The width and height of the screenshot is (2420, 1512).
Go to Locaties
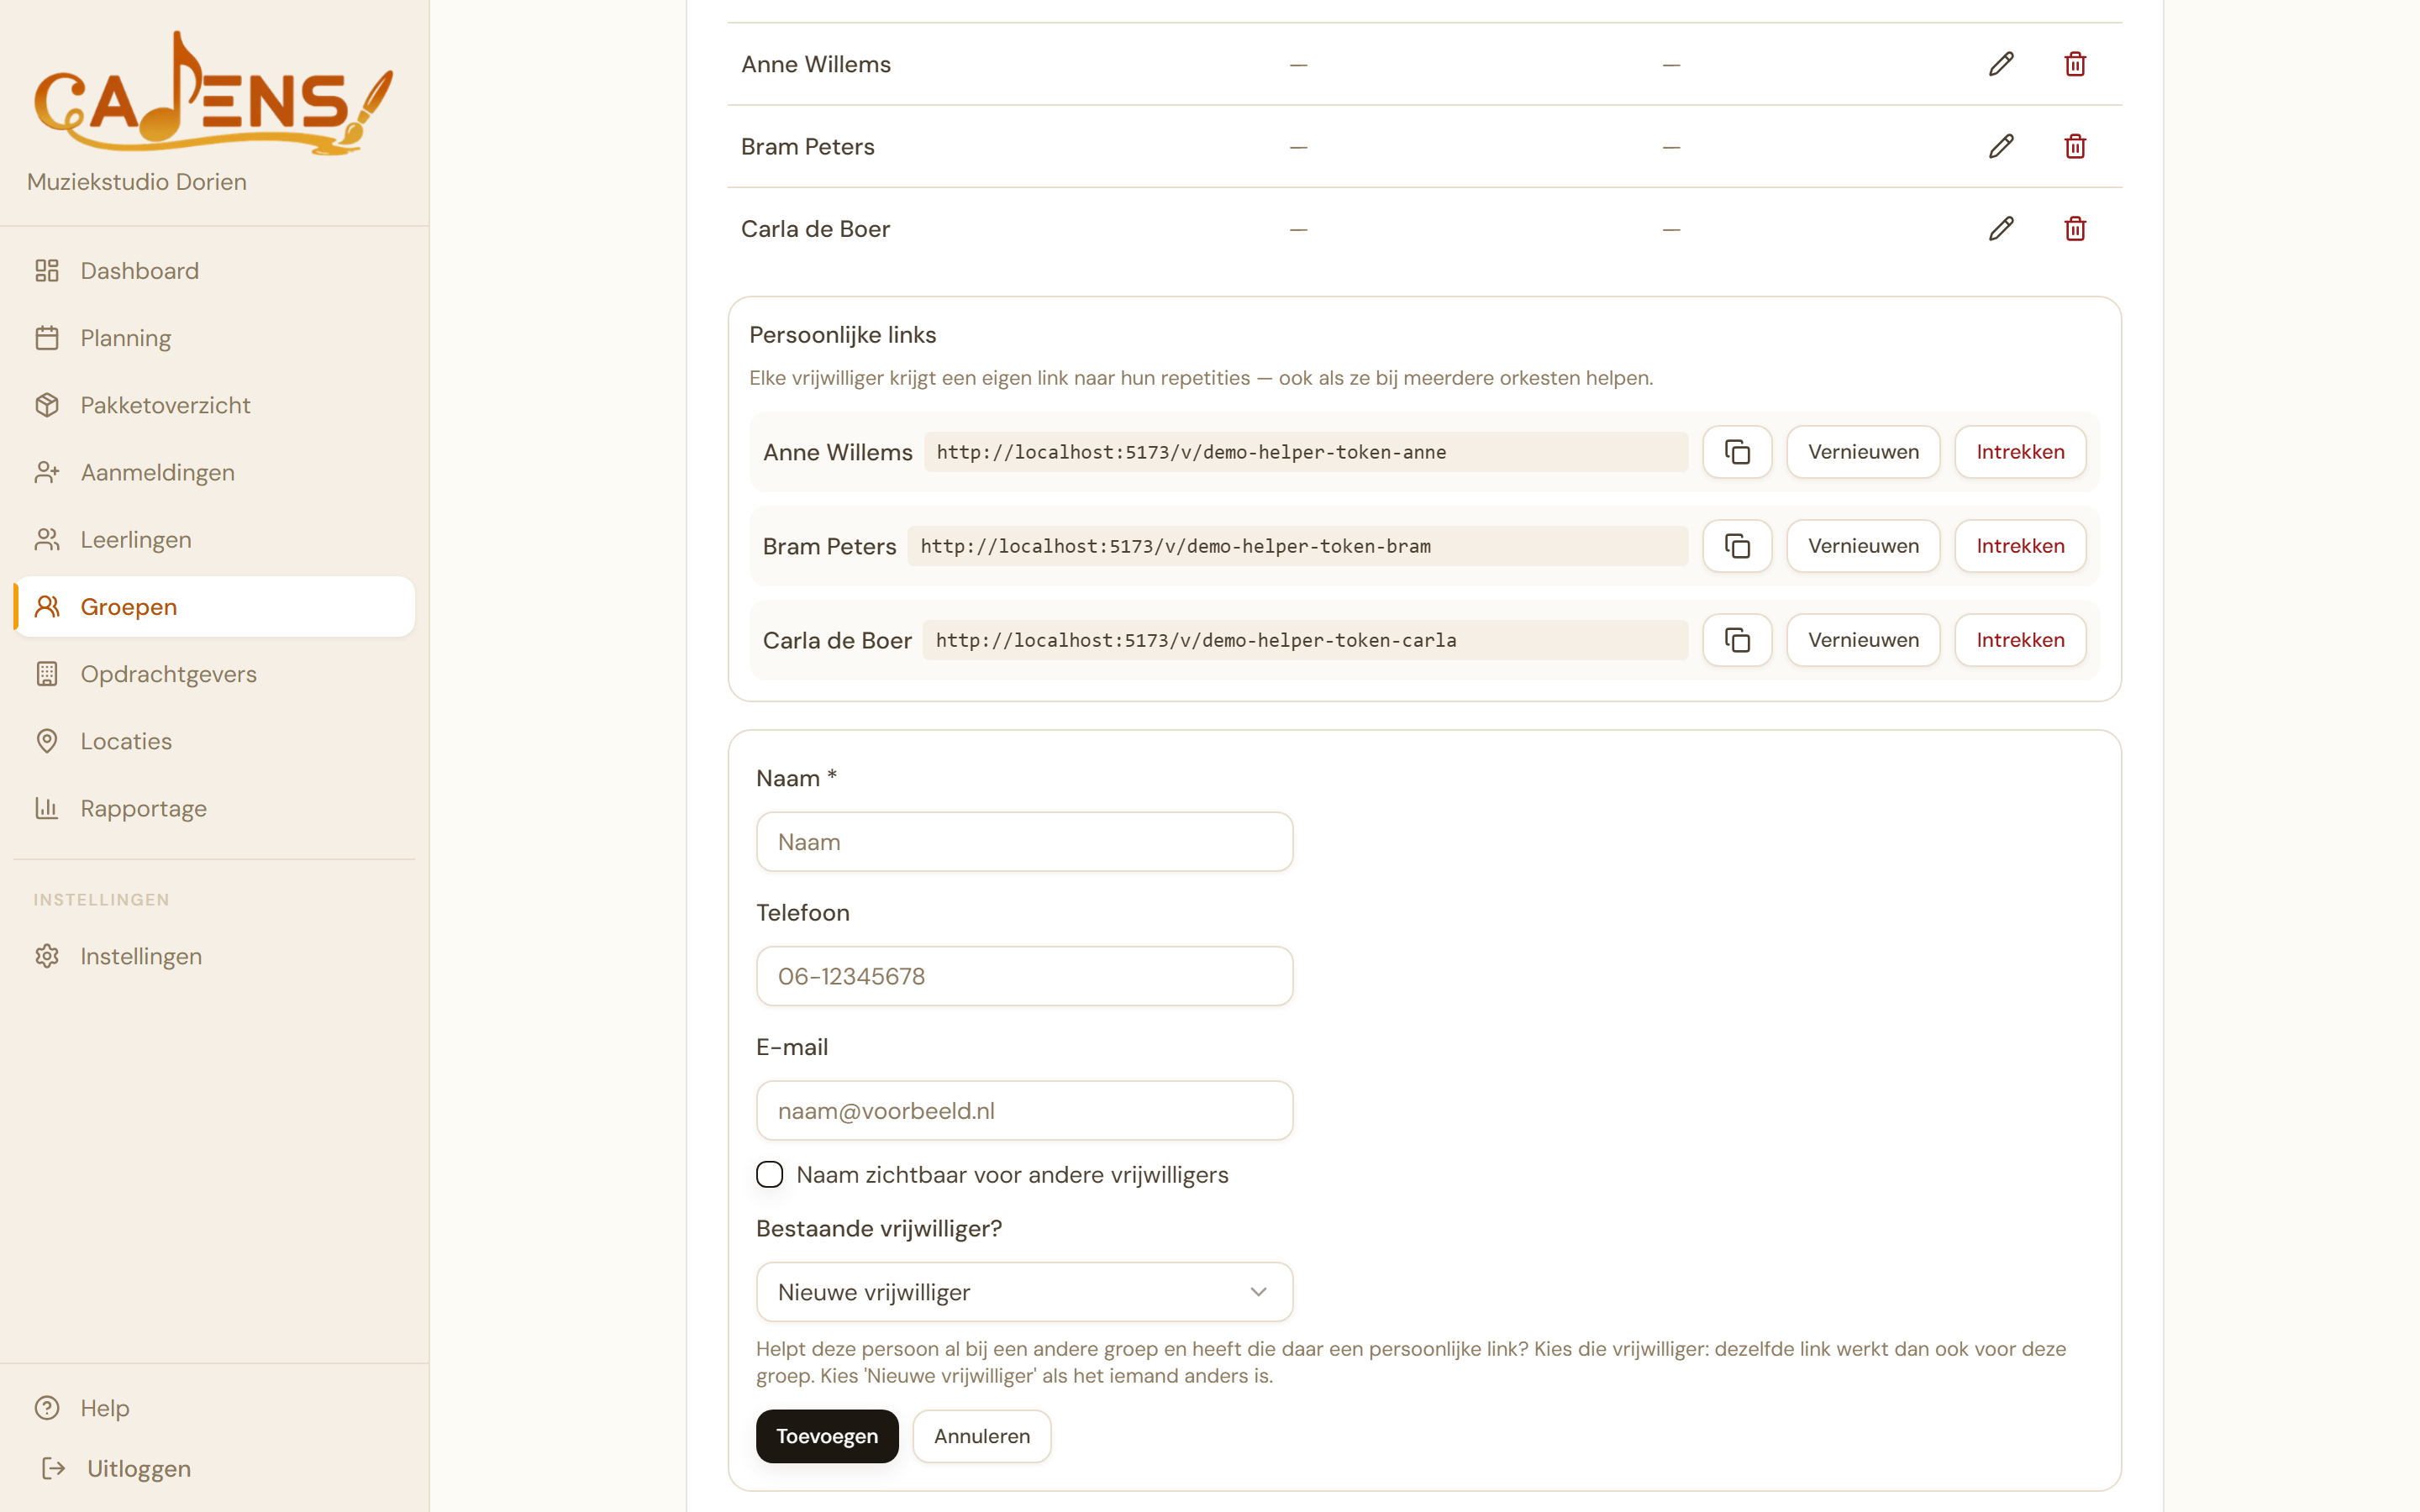[x=215, y=741]
